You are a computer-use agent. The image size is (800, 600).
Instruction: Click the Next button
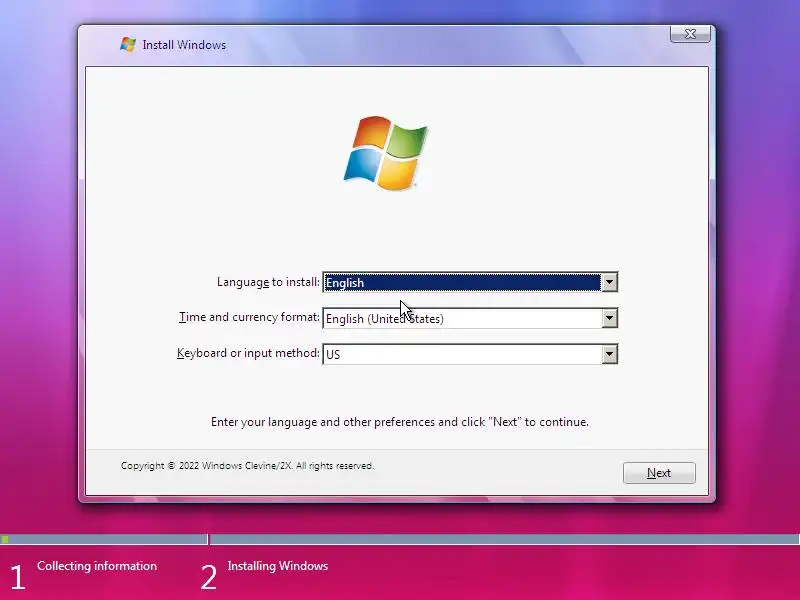pyautogui.click(x=659, y=473)
